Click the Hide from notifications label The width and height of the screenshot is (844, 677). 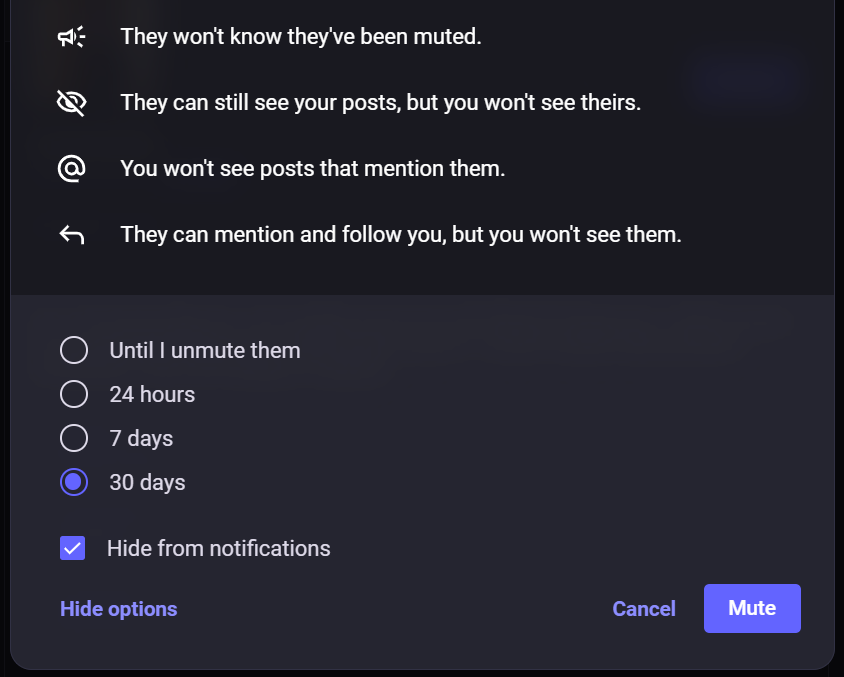point(219,548)
